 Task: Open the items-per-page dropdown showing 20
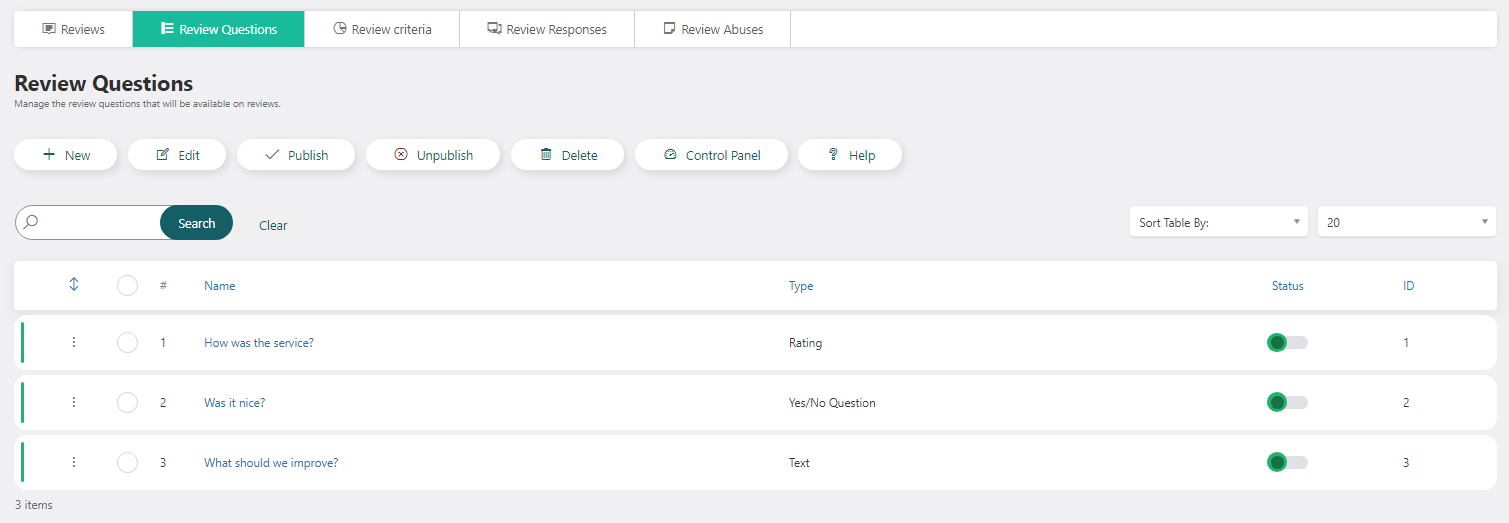coord(1407,222)
